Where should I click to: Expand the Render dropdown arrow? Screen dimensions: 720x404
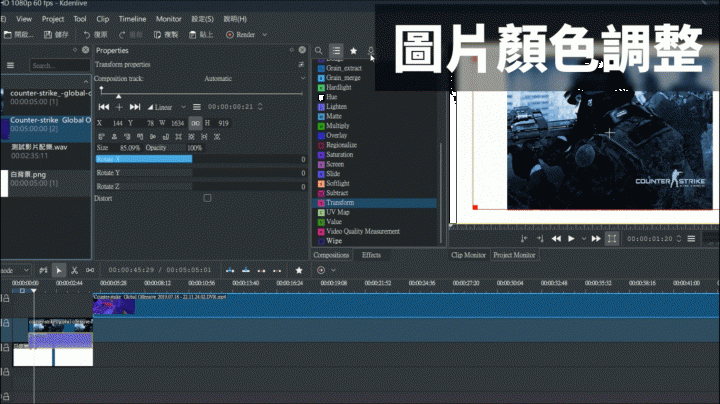(264, 34)
